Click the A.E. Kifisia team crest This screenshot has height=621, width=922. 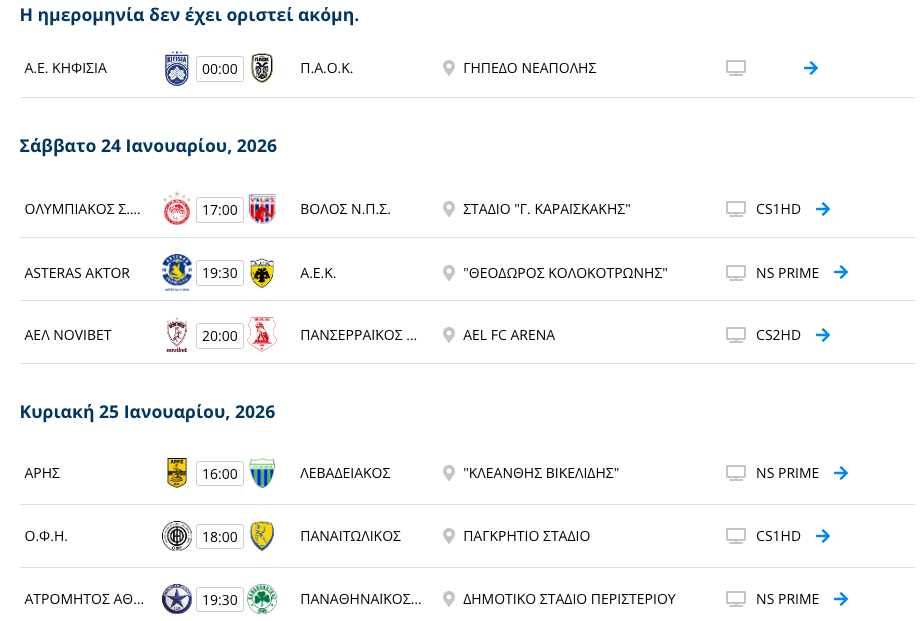tap(177, 69)
